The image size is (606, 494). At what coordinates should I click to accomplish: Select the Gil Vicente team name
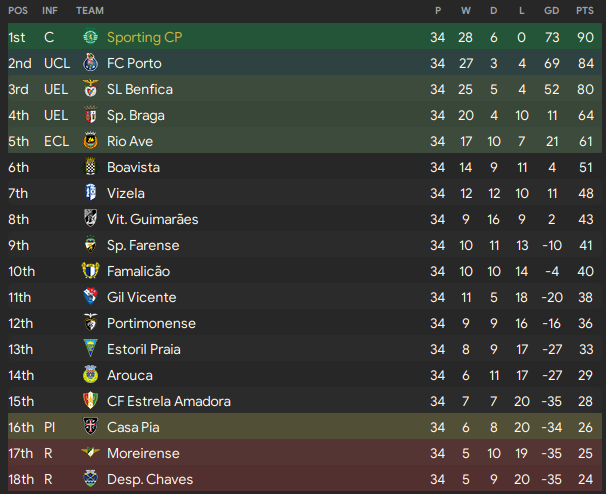141,297
